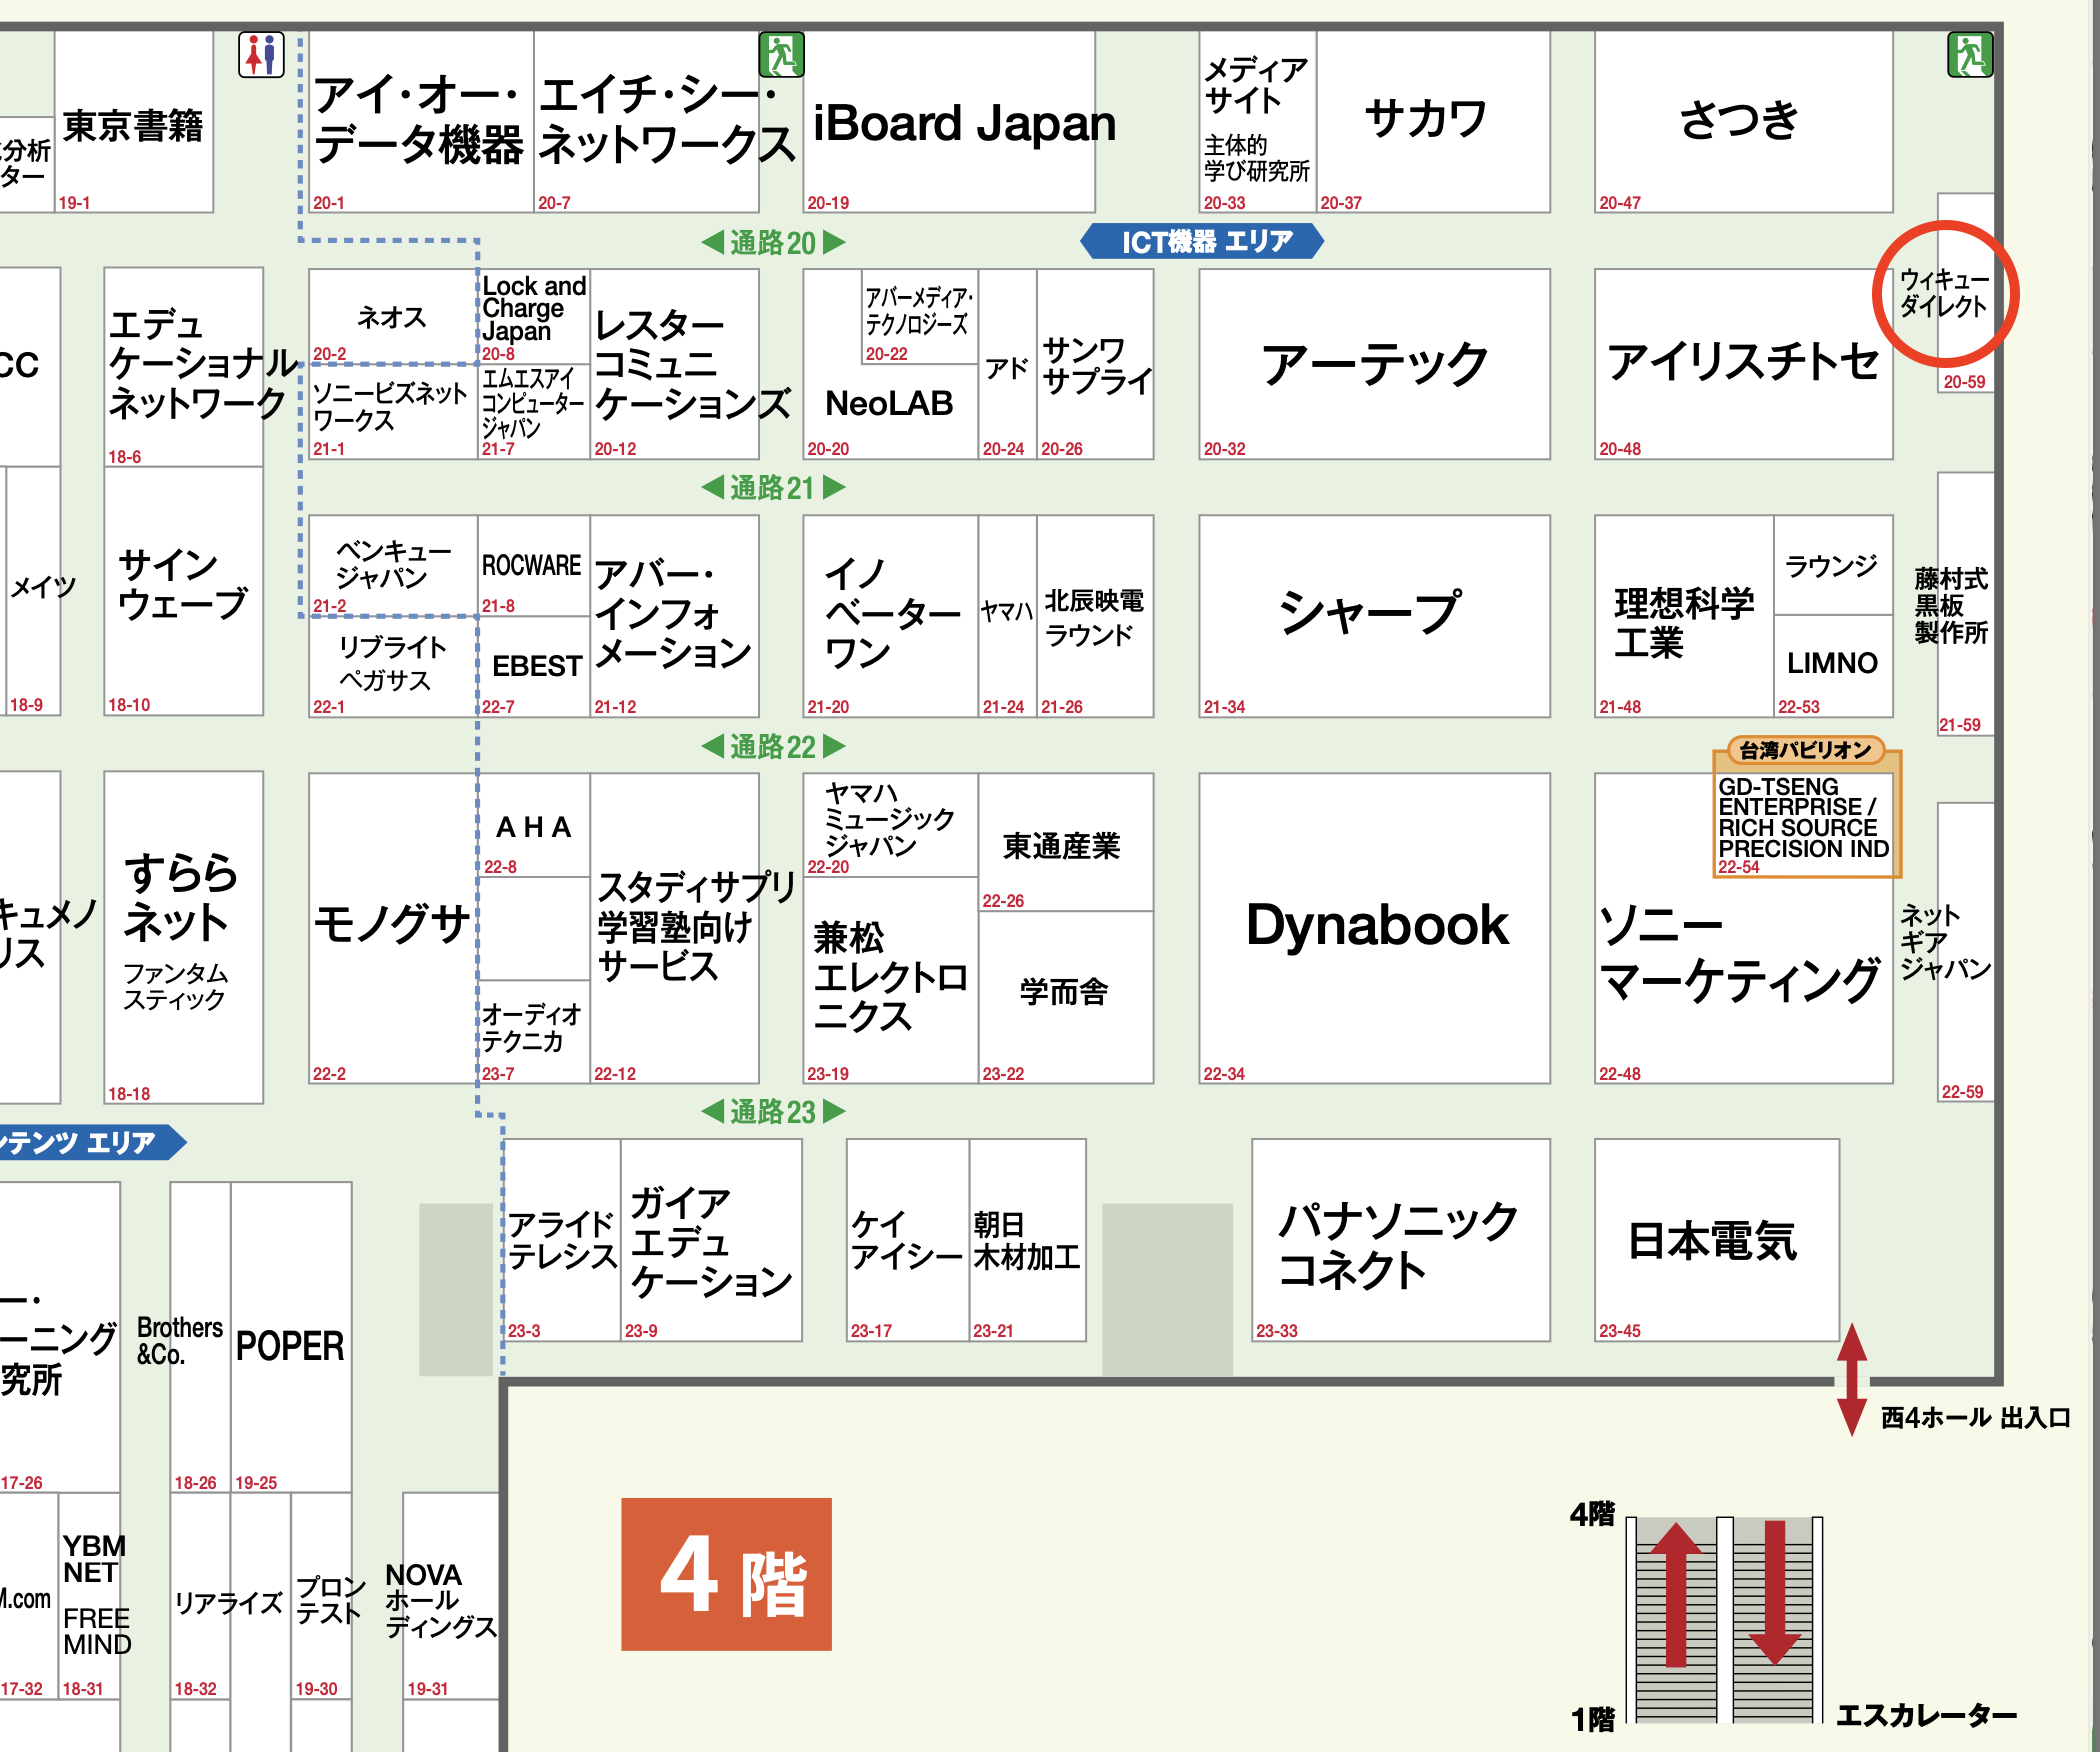Image resolution: width=2100 pixels, height=1752 pixels.
Task: Select the 東通産業 booth 22-26
Action: click(x=1065, y=843)
